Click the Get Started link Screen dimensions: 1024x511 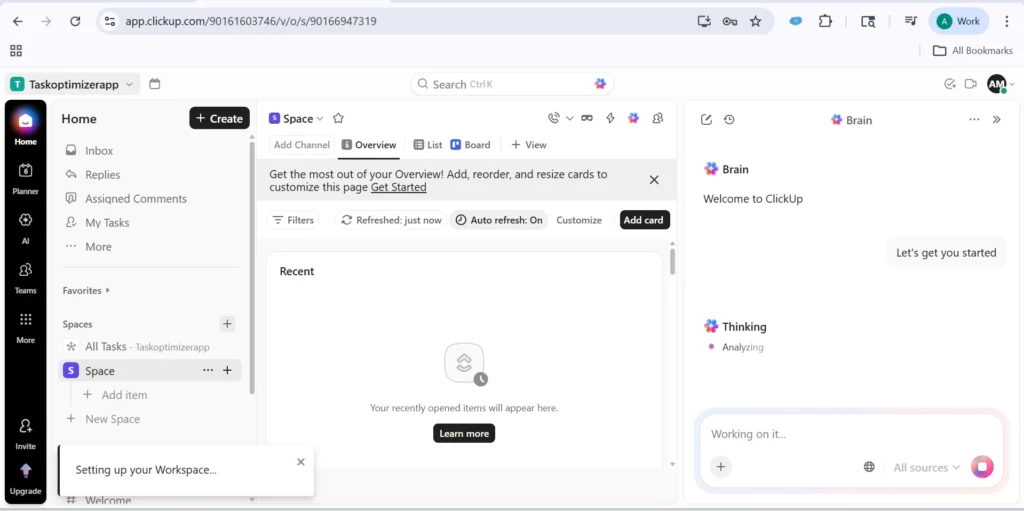point(398,188)
